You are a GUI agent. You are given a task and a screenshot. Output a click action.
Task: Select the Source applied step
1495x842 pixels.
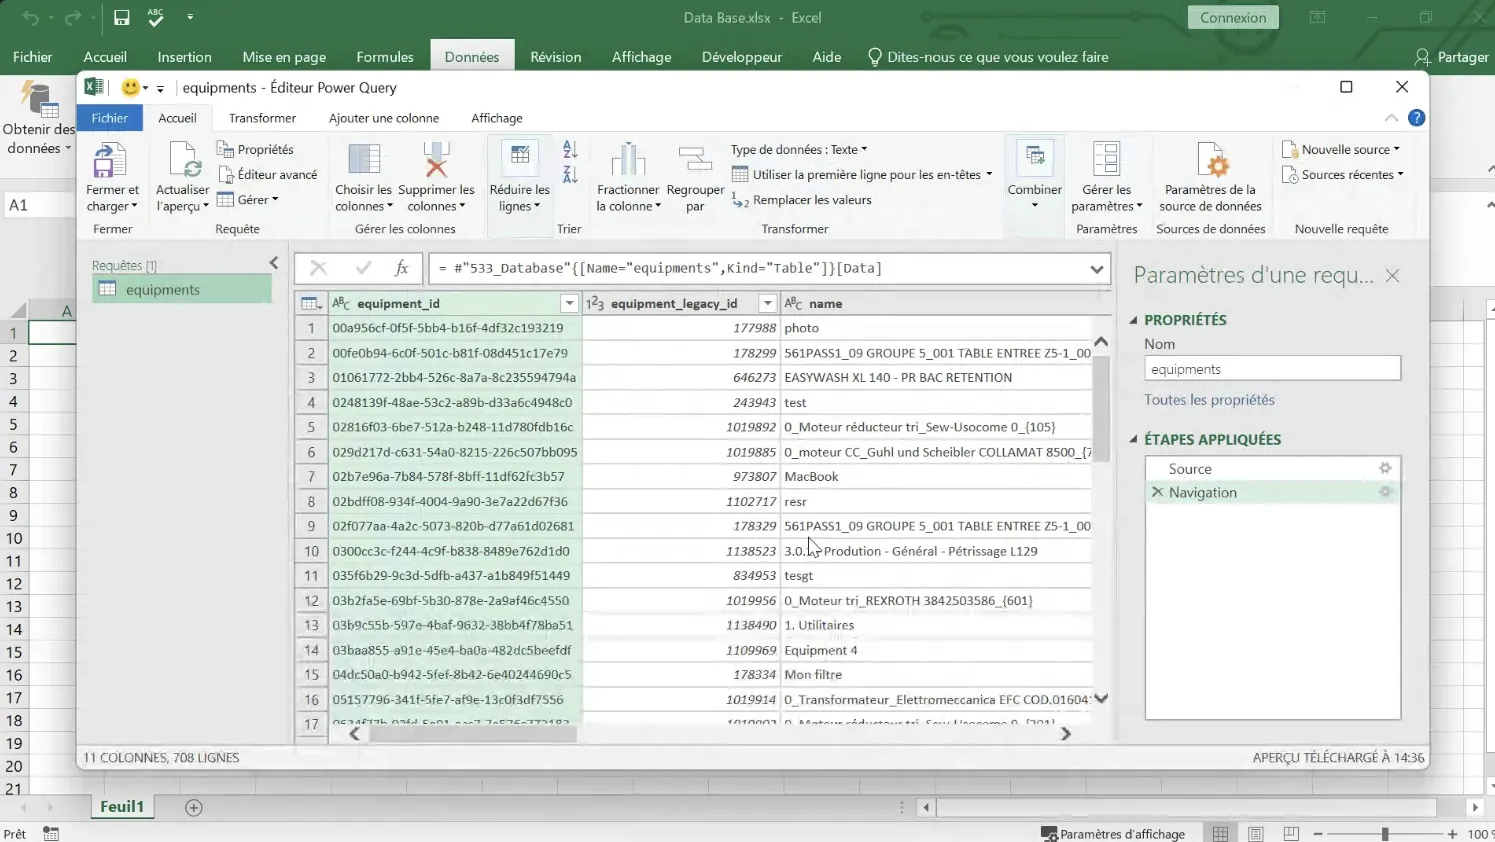pos(1190,468)
